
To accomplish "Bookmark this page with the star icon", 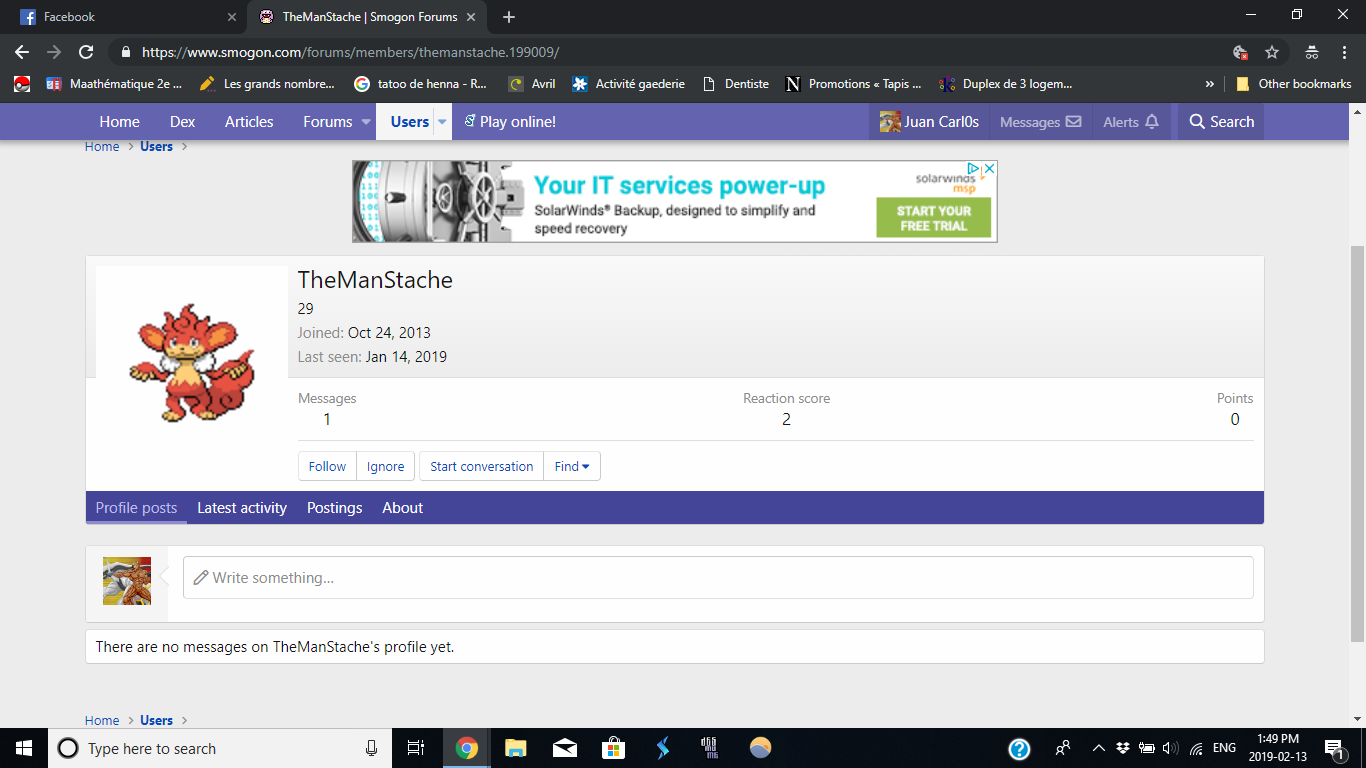I will 1272,52.
